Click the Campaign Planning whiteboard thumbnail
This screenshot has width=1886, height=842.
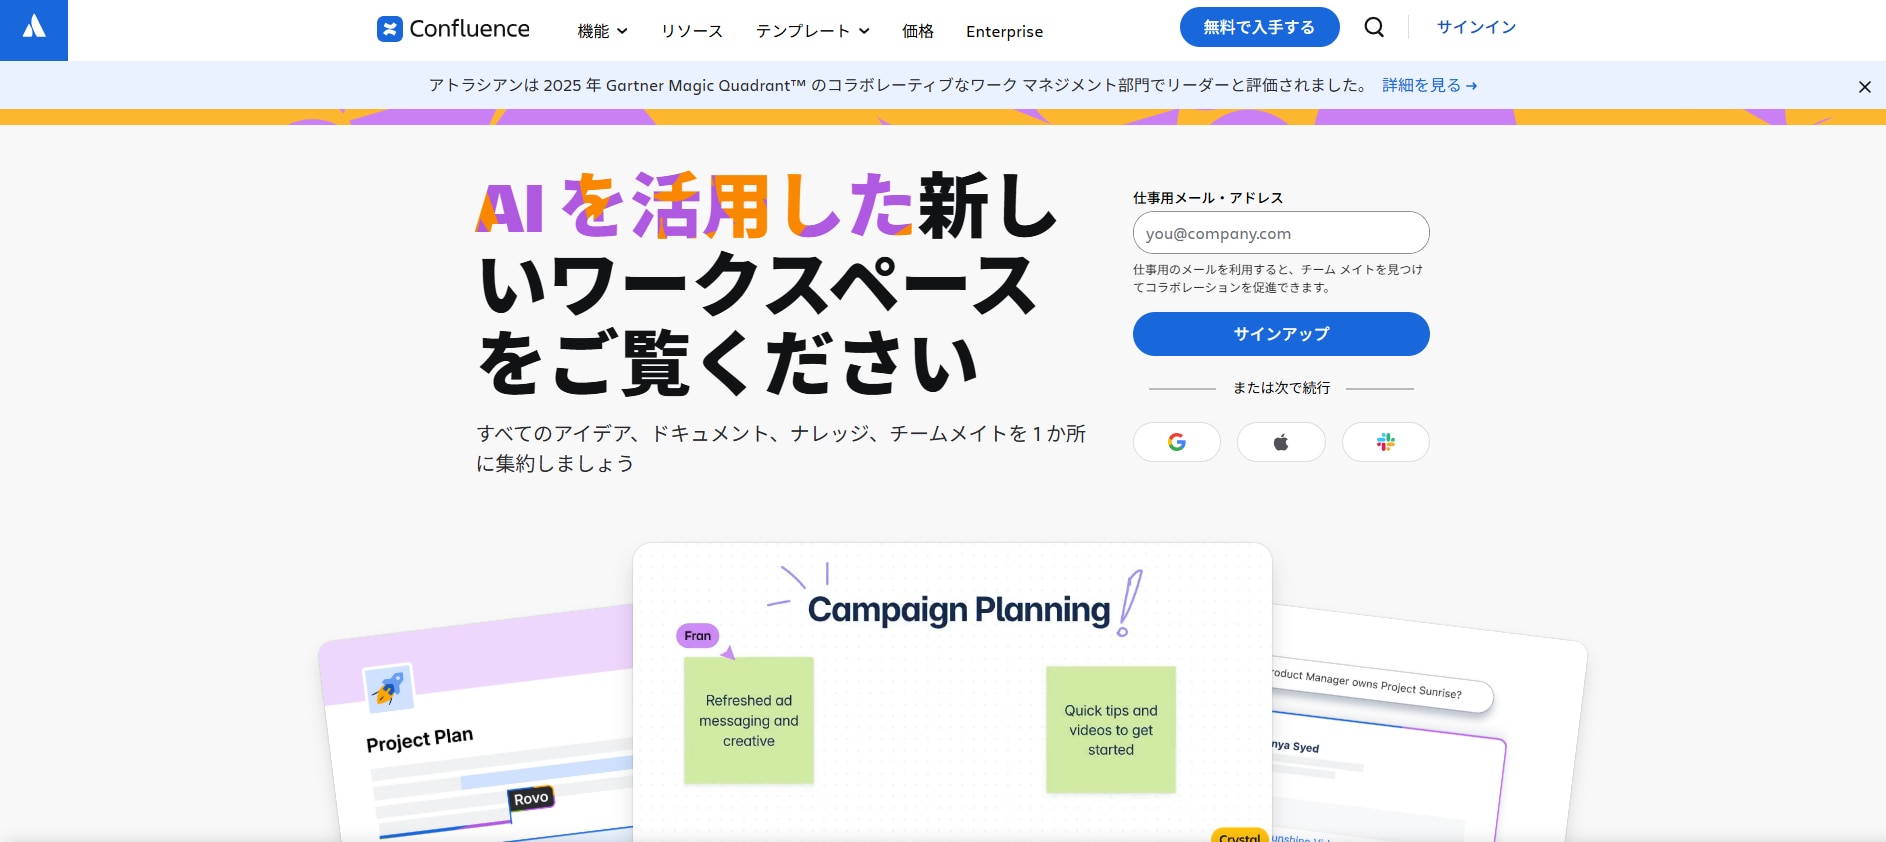pyautogui.click(x=952, y=690)
